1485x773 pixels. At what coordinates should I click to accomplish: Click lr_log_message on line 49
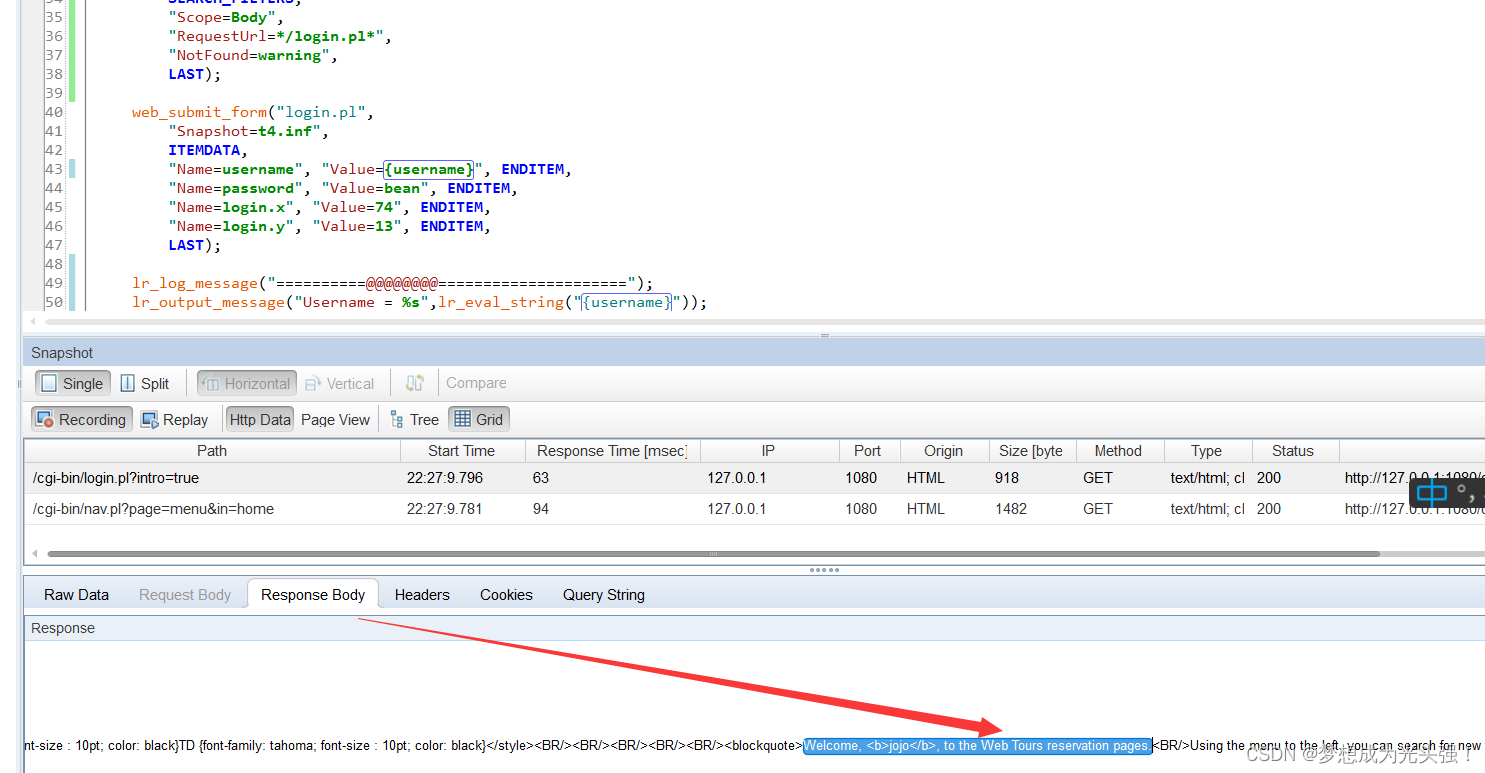pos(195,283)
